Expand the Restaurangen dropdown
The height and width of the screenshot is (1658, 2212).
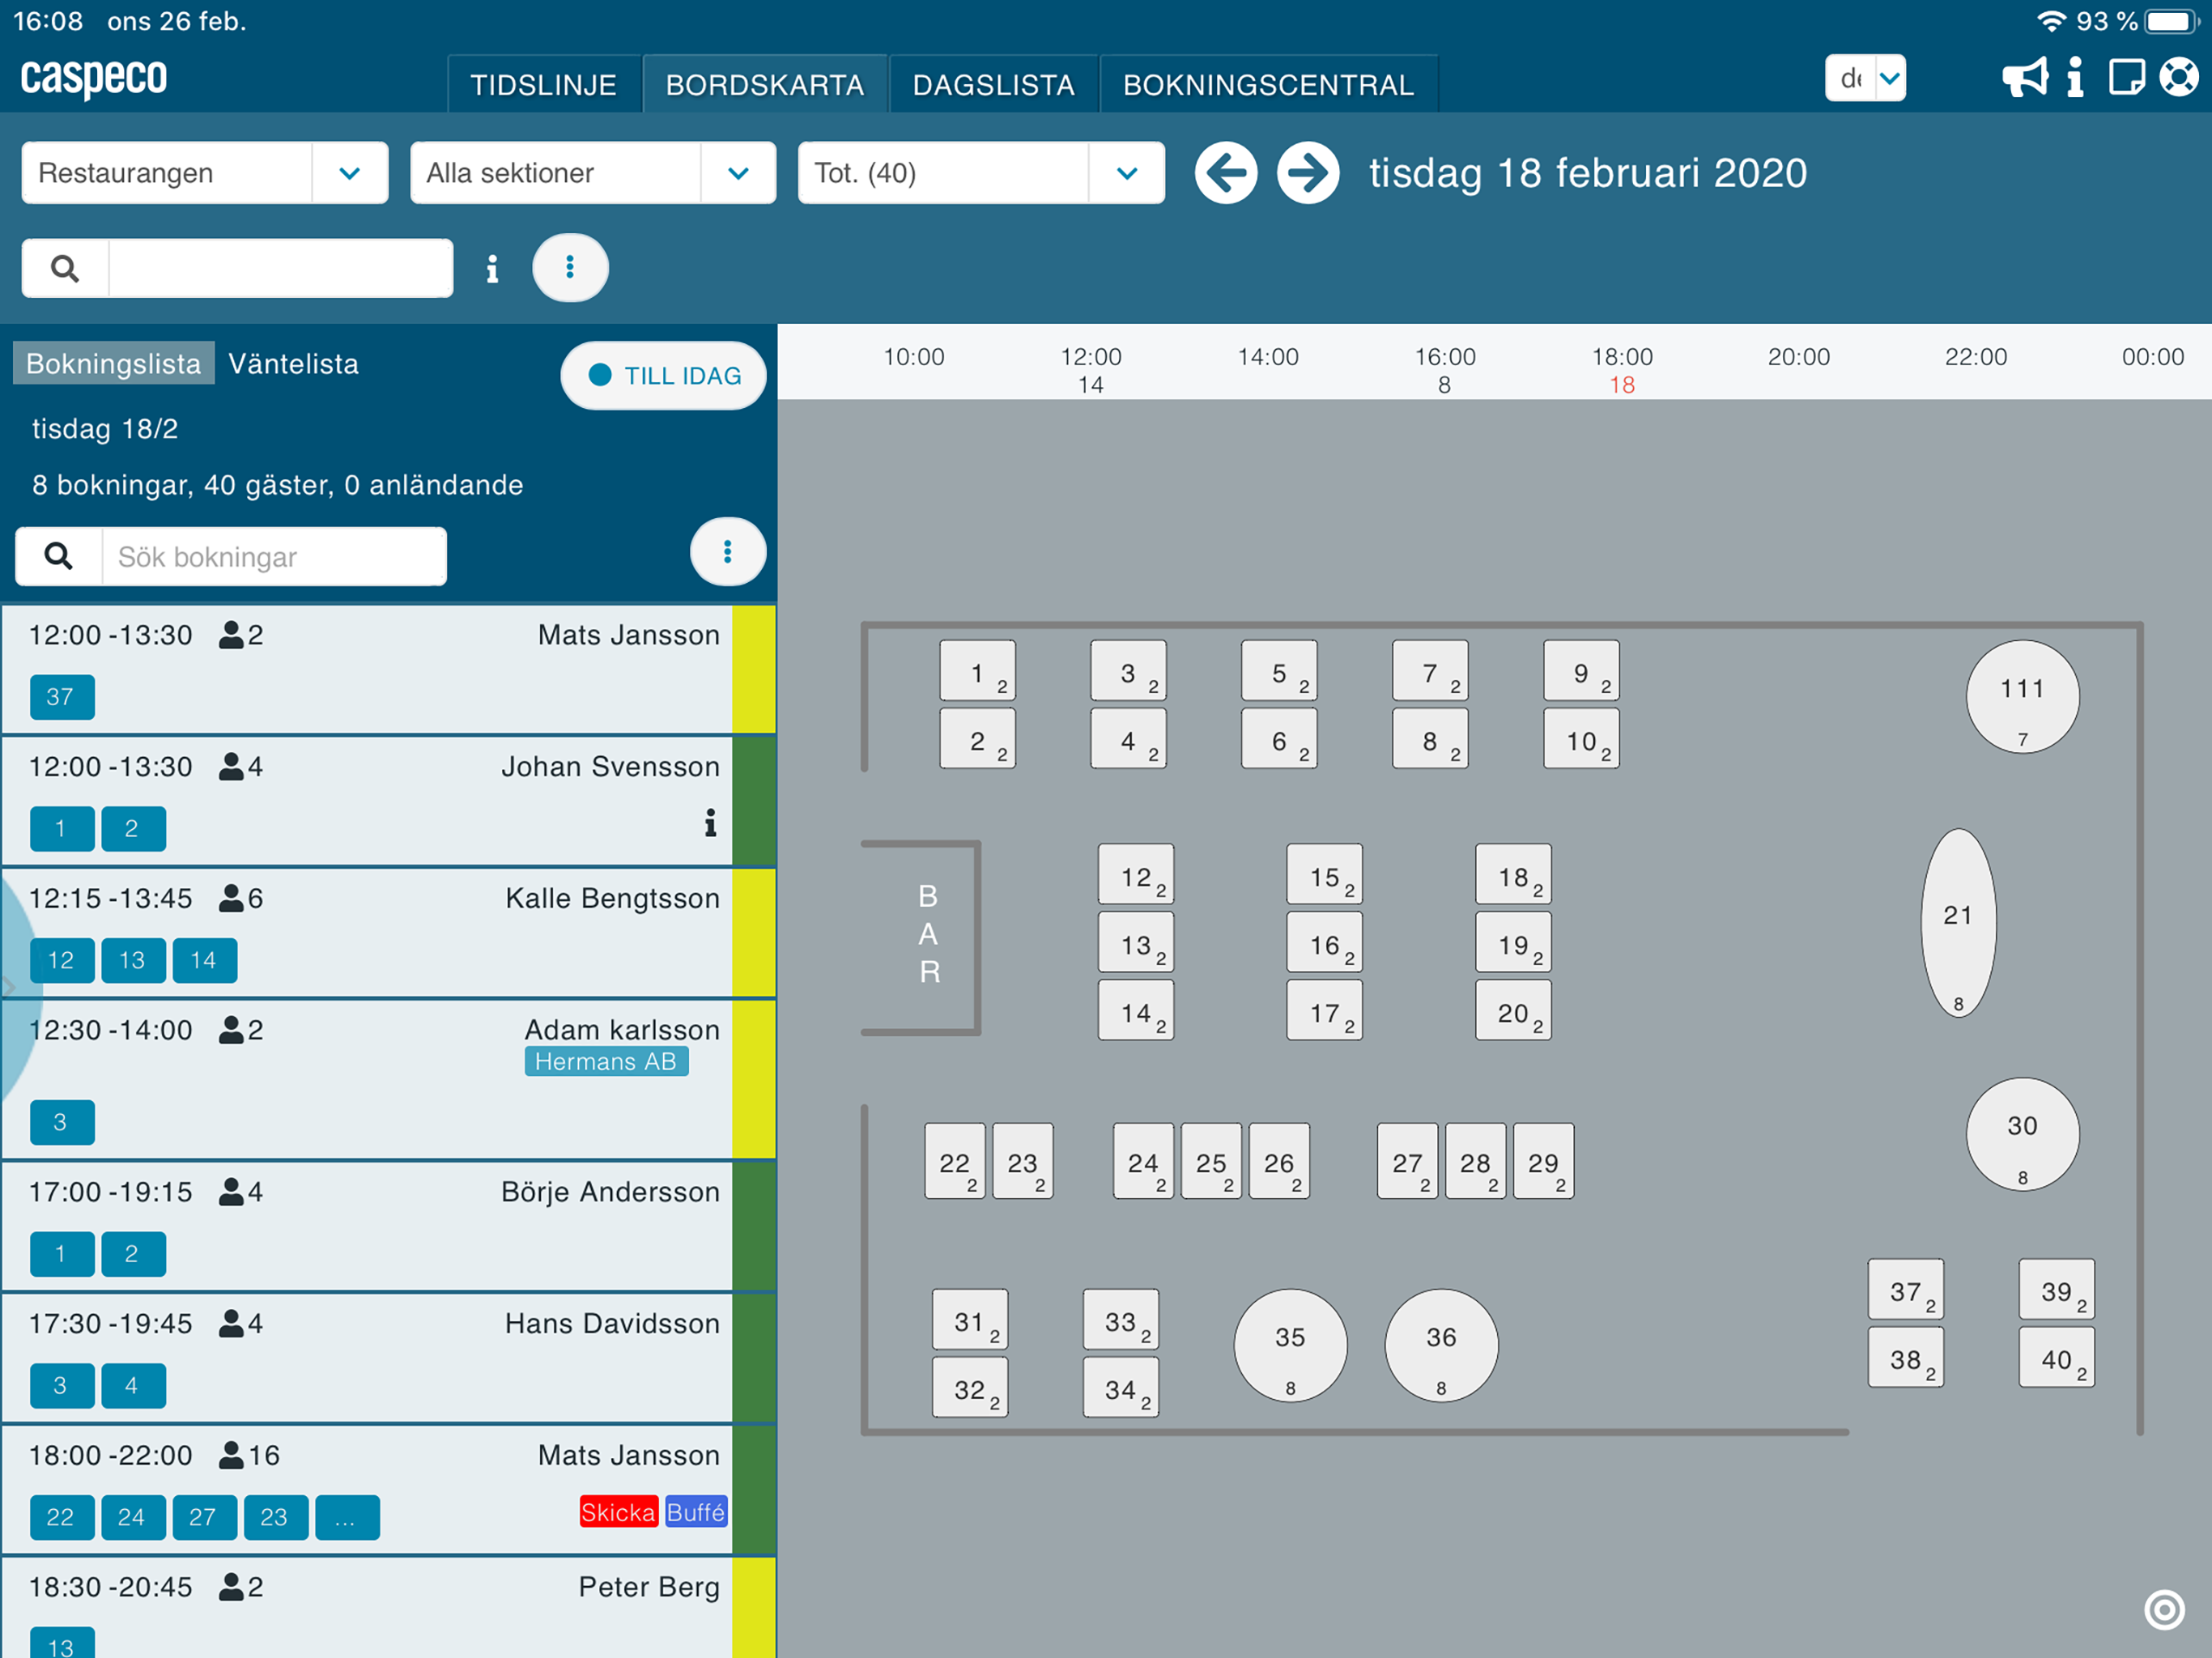205,173
